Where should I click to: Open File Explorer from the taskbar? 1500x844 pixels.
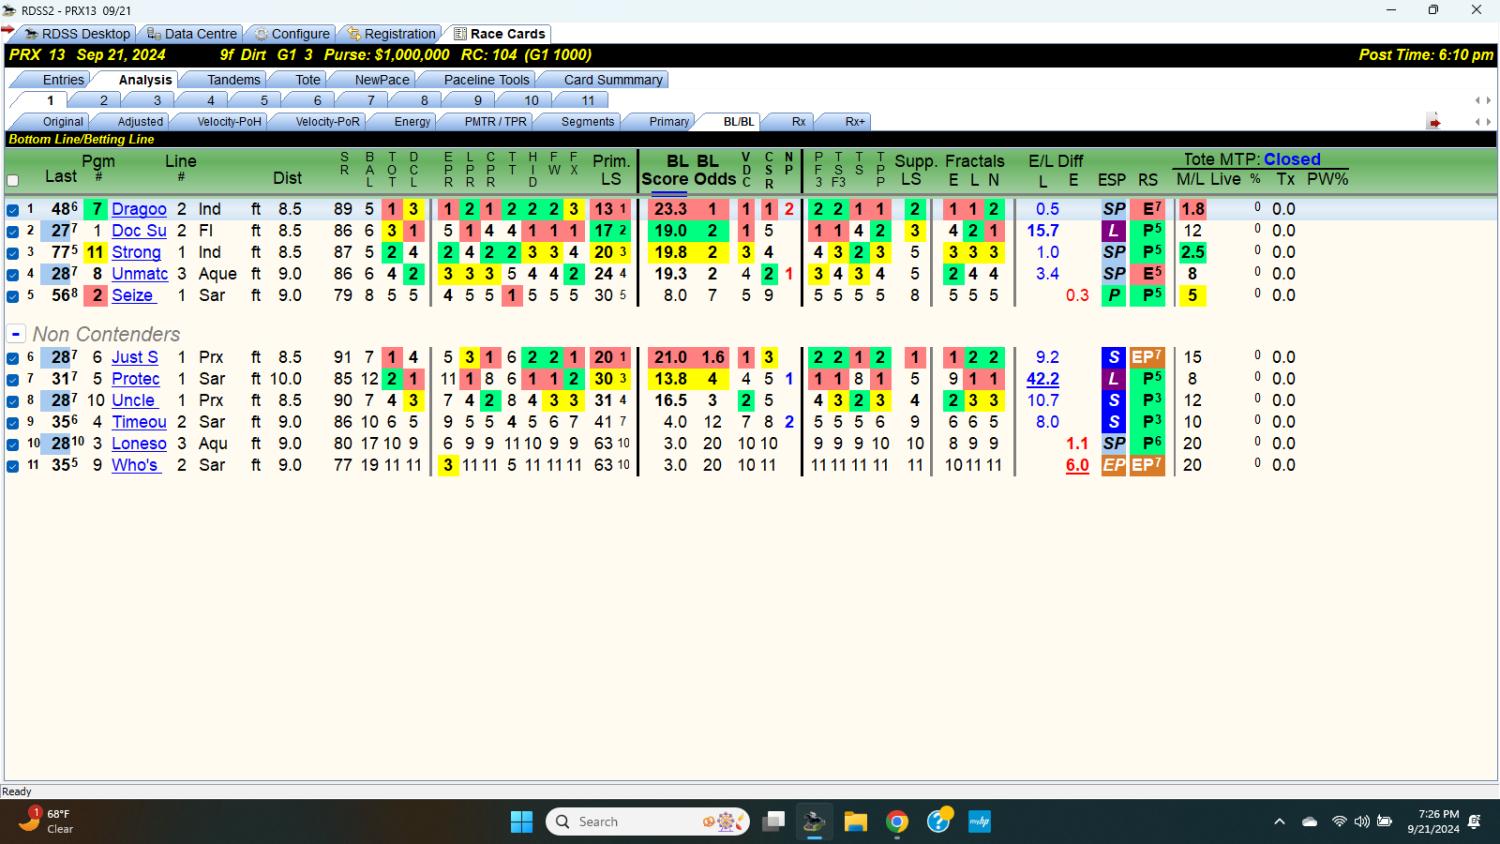point(855,822)
